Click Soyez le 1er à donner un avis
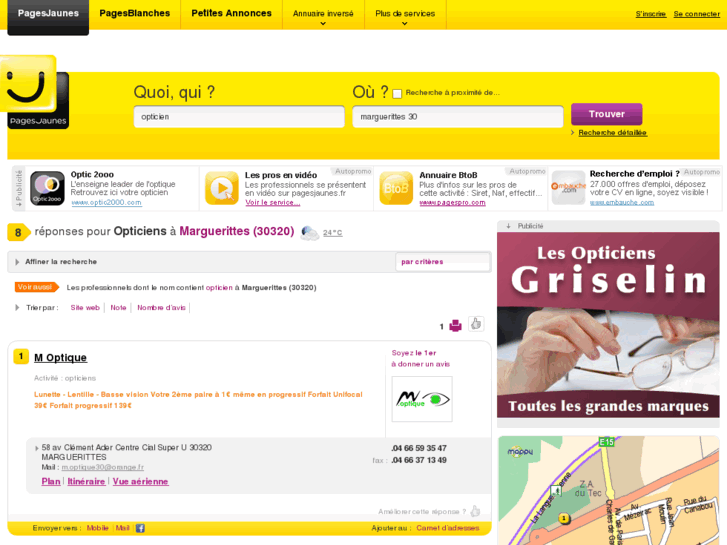The image size is (727, 545). click(x=420, y=359)
